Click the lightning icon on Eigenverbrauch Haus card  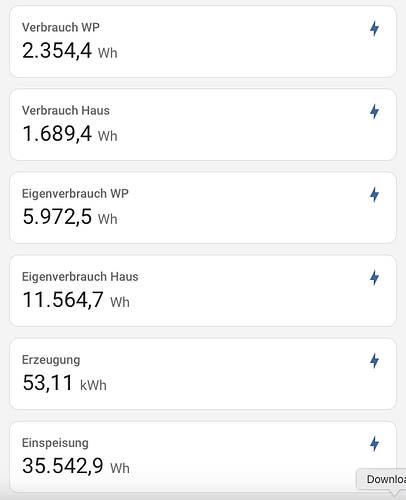coord(374,277)
